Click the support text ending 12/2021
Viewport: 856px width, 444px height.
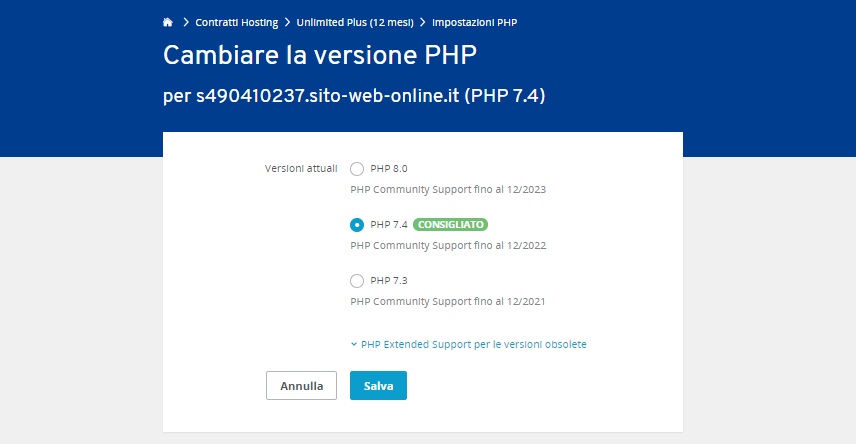(x=448, y=300)
